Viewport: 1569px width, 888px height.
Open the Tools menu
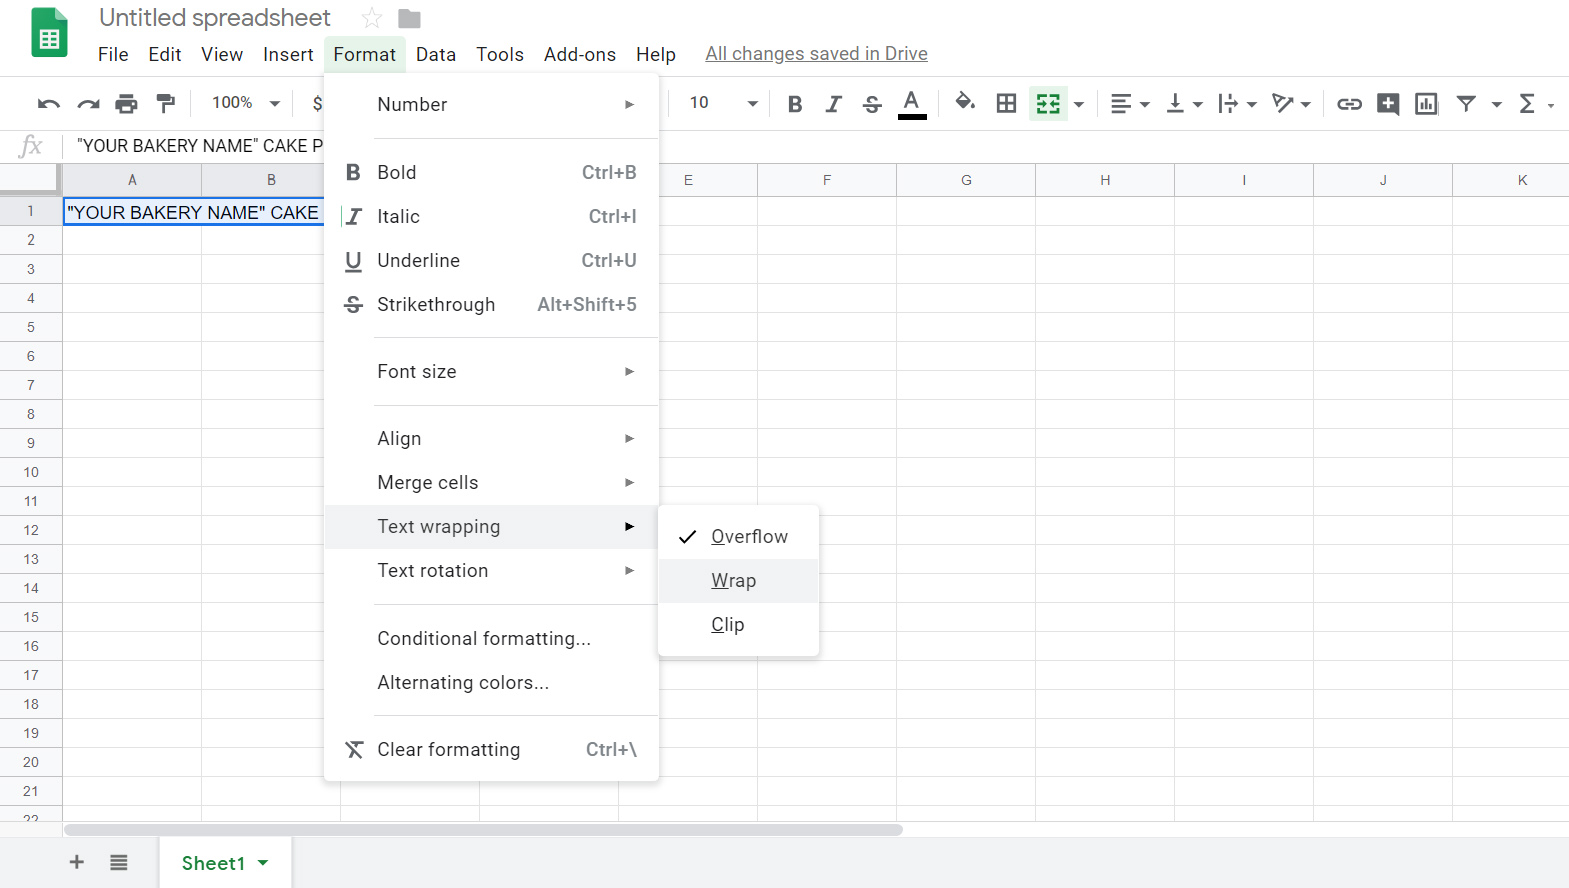pos(499,54)
